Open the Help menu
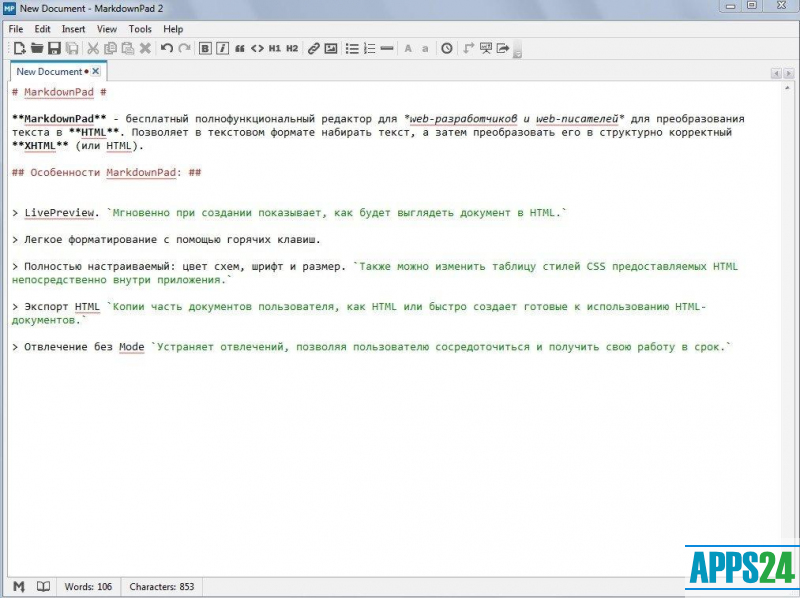This screenshot has width=800, height=598. click(x=173, y=29)
